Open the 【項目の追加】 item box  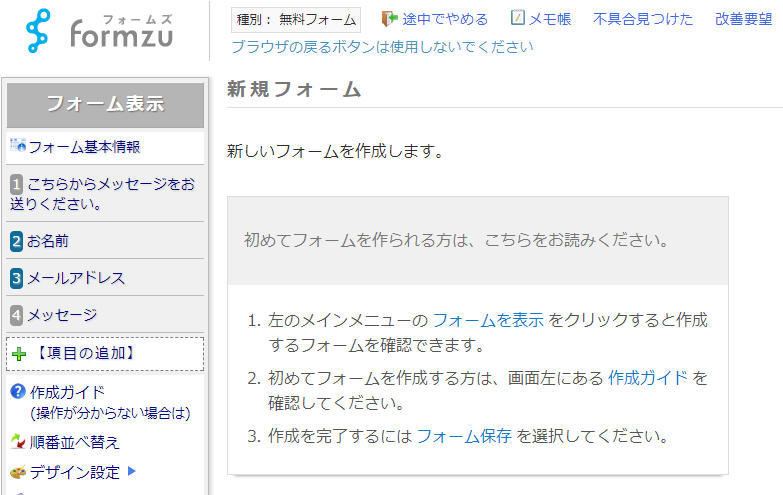(x=105, y=354)
